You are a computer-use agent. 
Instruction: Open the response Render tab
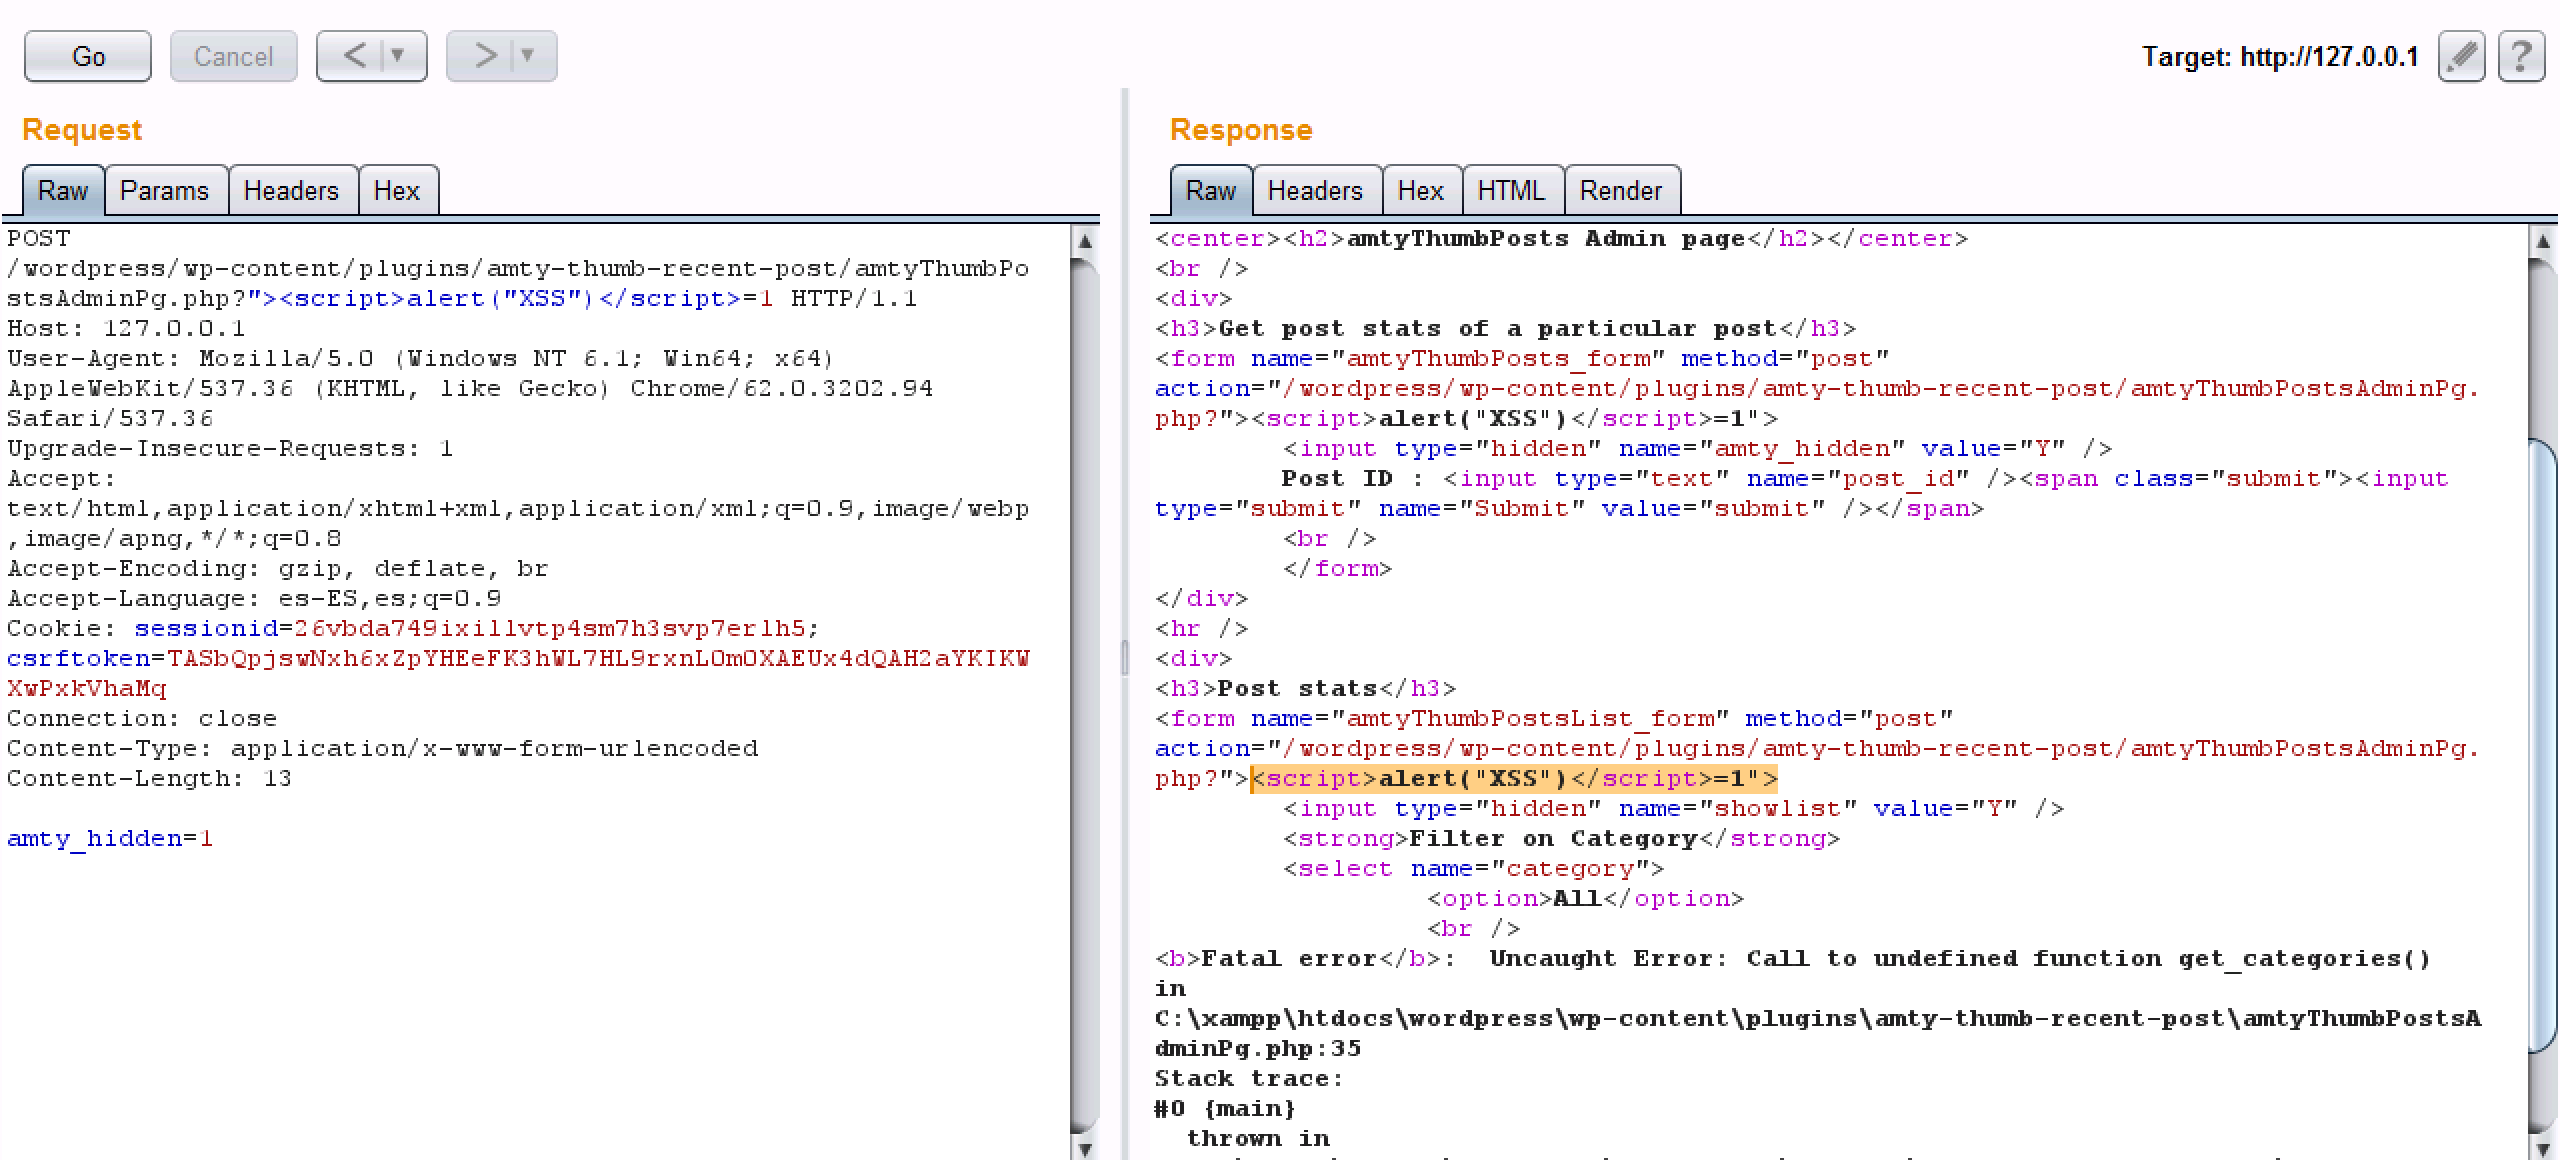[1620, 191]
